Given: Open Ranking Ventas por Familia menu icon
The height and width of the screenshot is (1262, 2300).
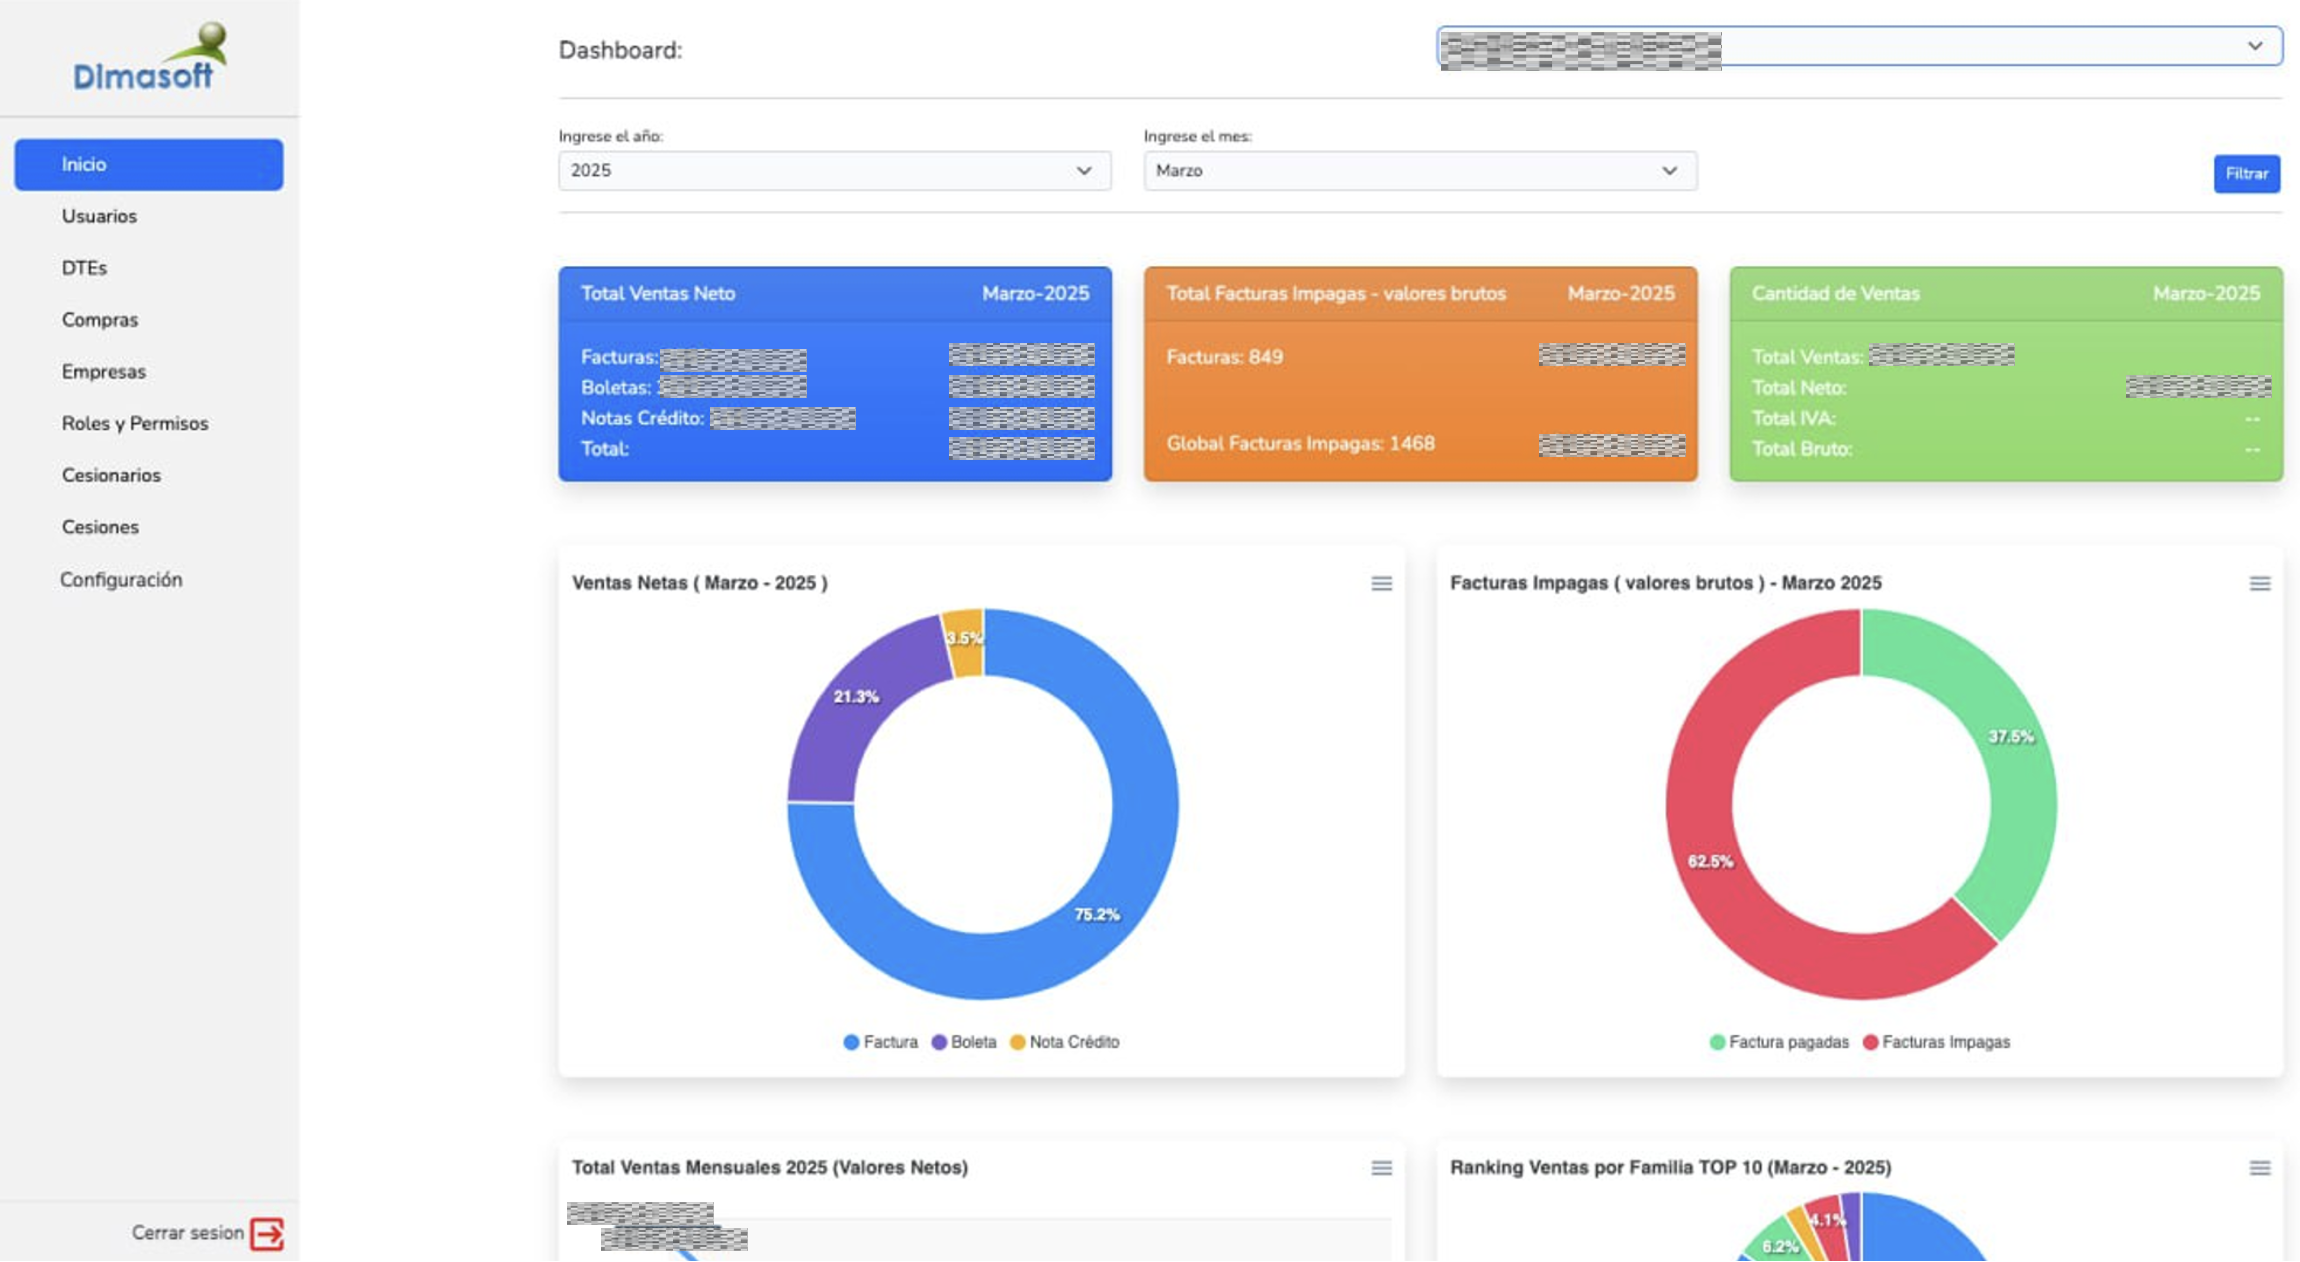Looking at the screenshot, I should (x=2259, y=1168).
